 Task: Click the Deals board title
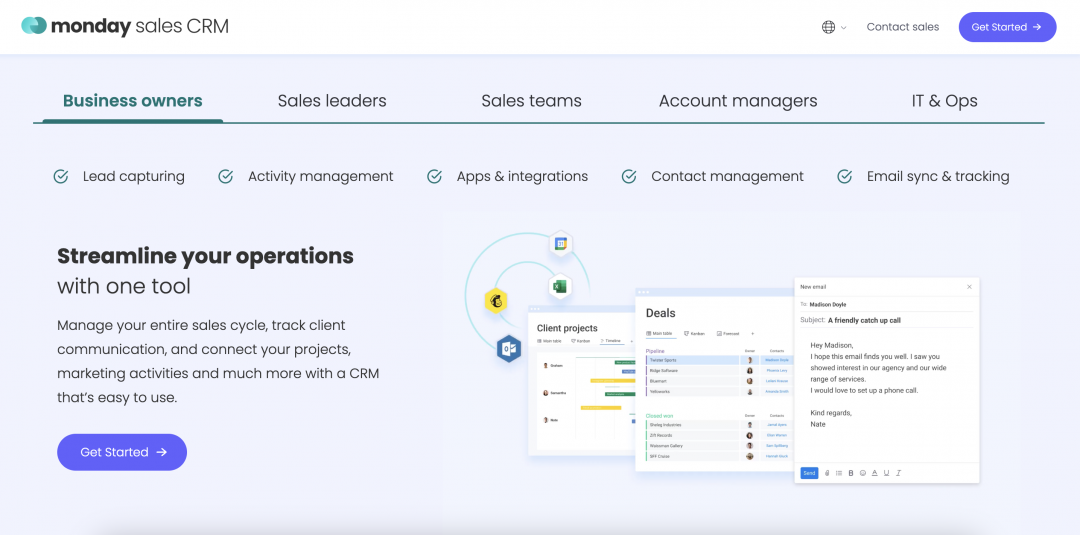[x=661, y=313]
